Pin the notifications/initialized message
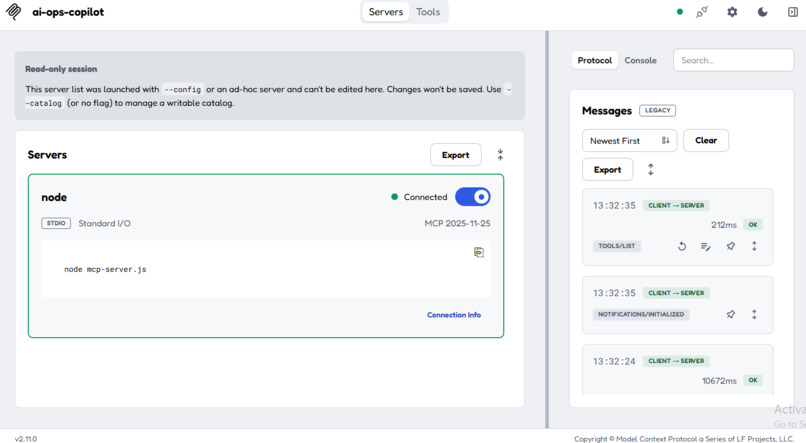This screenshot has height=443, width=806. 730,314
